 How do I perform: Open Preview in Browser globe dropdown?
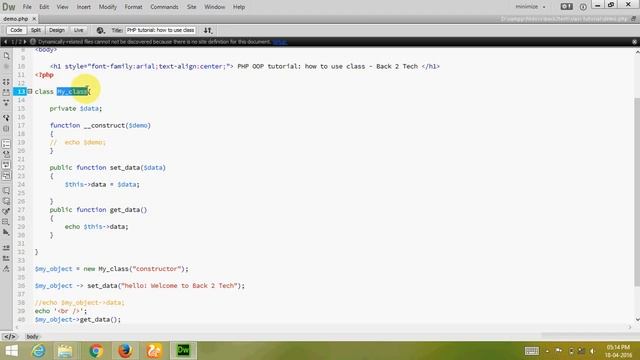click(x=100, y=30)
